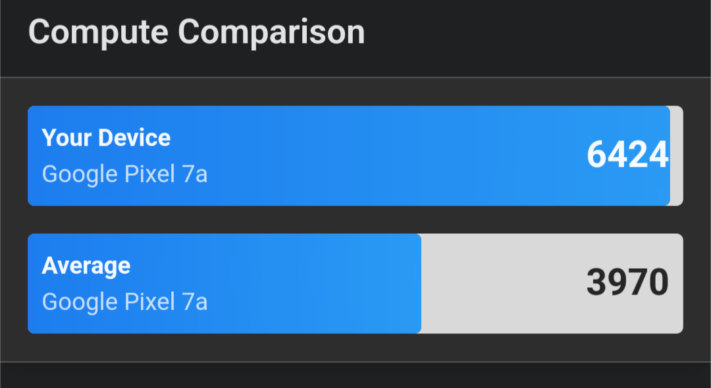Click the 7a text in the Average row
This screenshot has width=711, height=388.
(x=195, y=302)
